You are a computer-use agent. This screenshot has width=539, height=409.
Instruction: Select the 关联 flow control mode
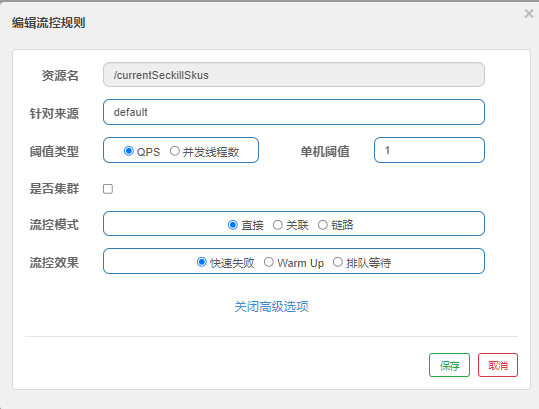(x=278, y=225)
